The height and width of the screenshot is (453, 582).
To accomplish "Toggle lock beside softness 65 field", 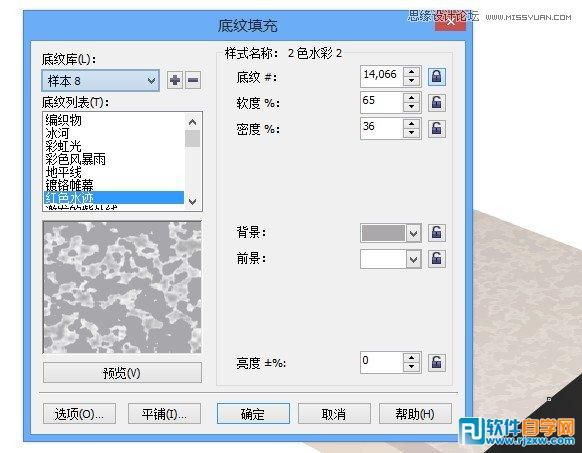I will (x=436, y=102).
